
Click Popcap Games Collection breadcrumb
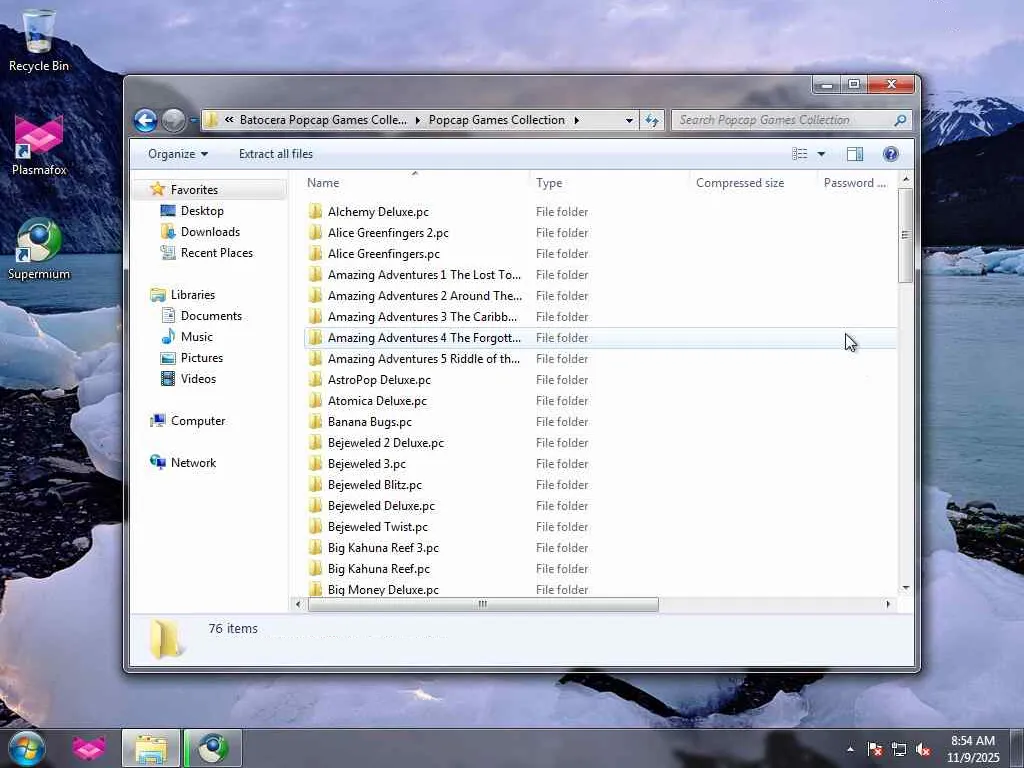[x=496, y=120]
